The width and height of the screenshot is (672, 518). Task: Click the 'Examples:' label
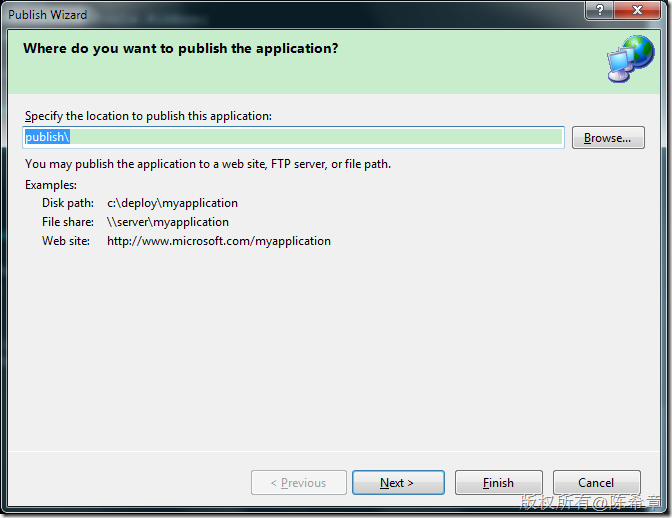click(x=51, y=185)
